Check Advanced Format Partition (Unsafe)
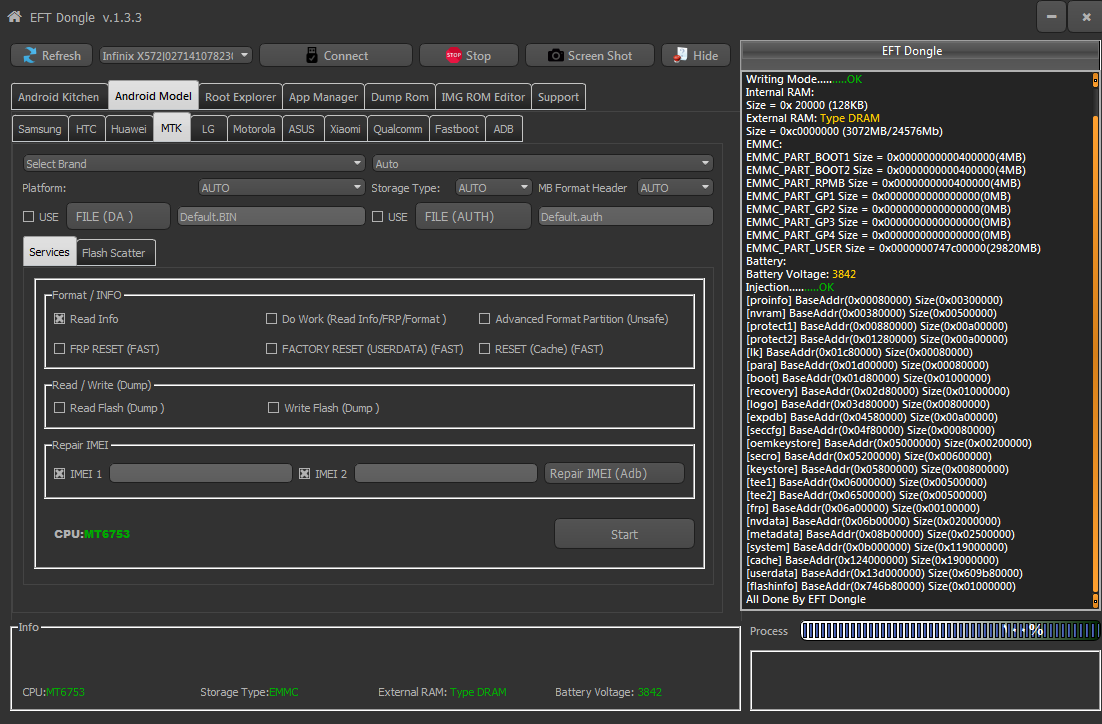This screenshot has height=724, width=1102. click(x=484, y=319)
